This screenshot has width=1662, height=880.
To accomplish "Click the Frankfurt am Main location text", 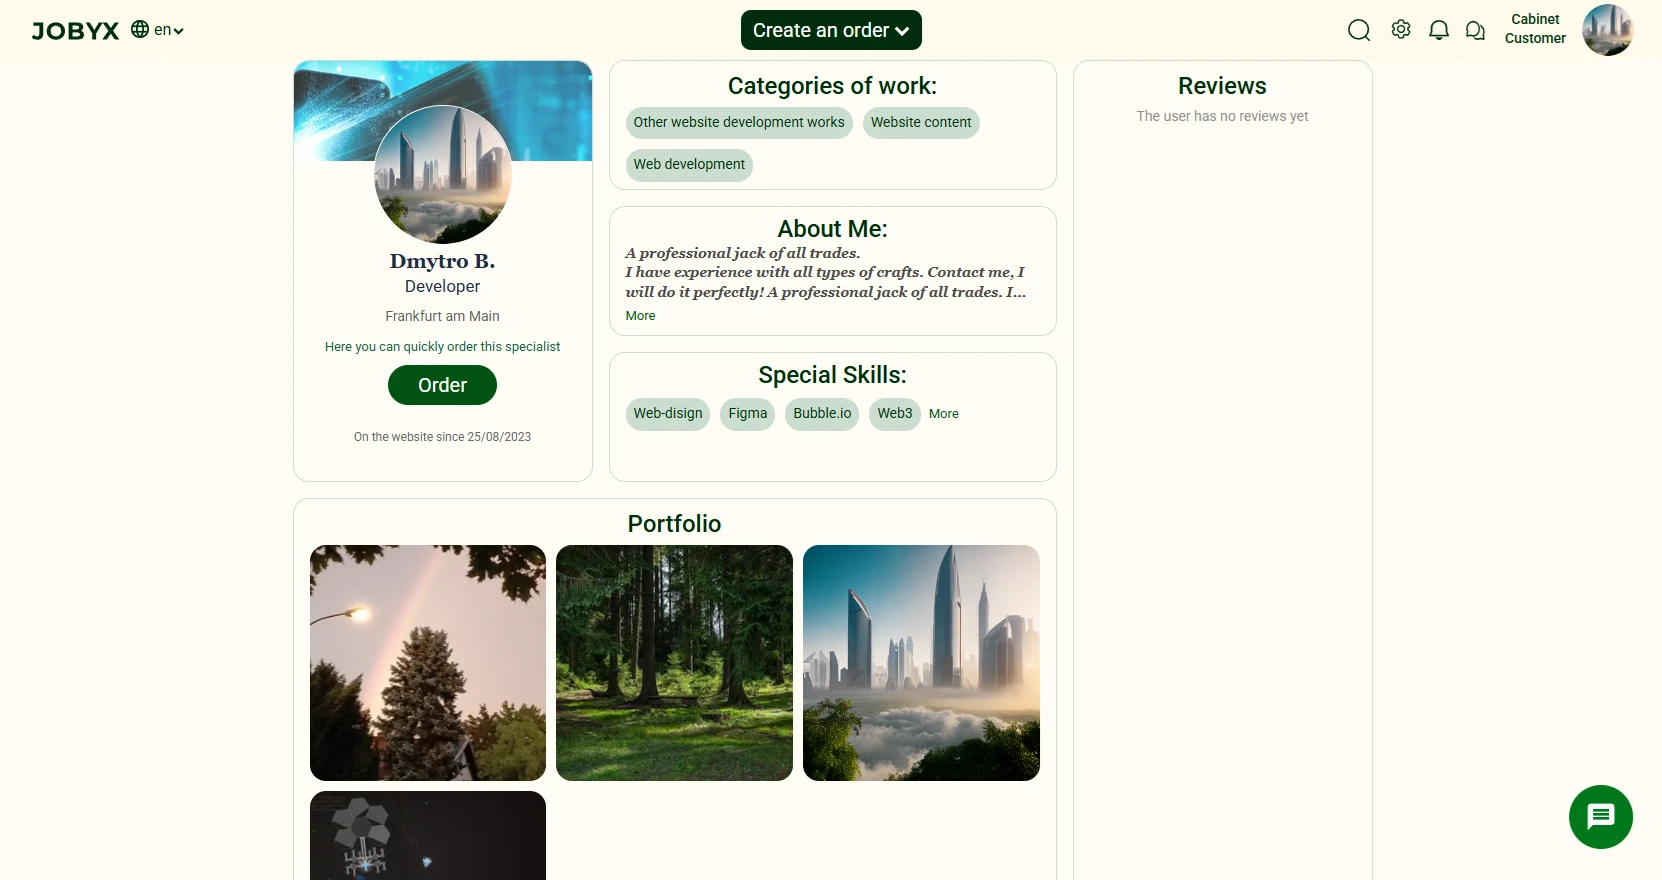I will (x=442, y=316).
